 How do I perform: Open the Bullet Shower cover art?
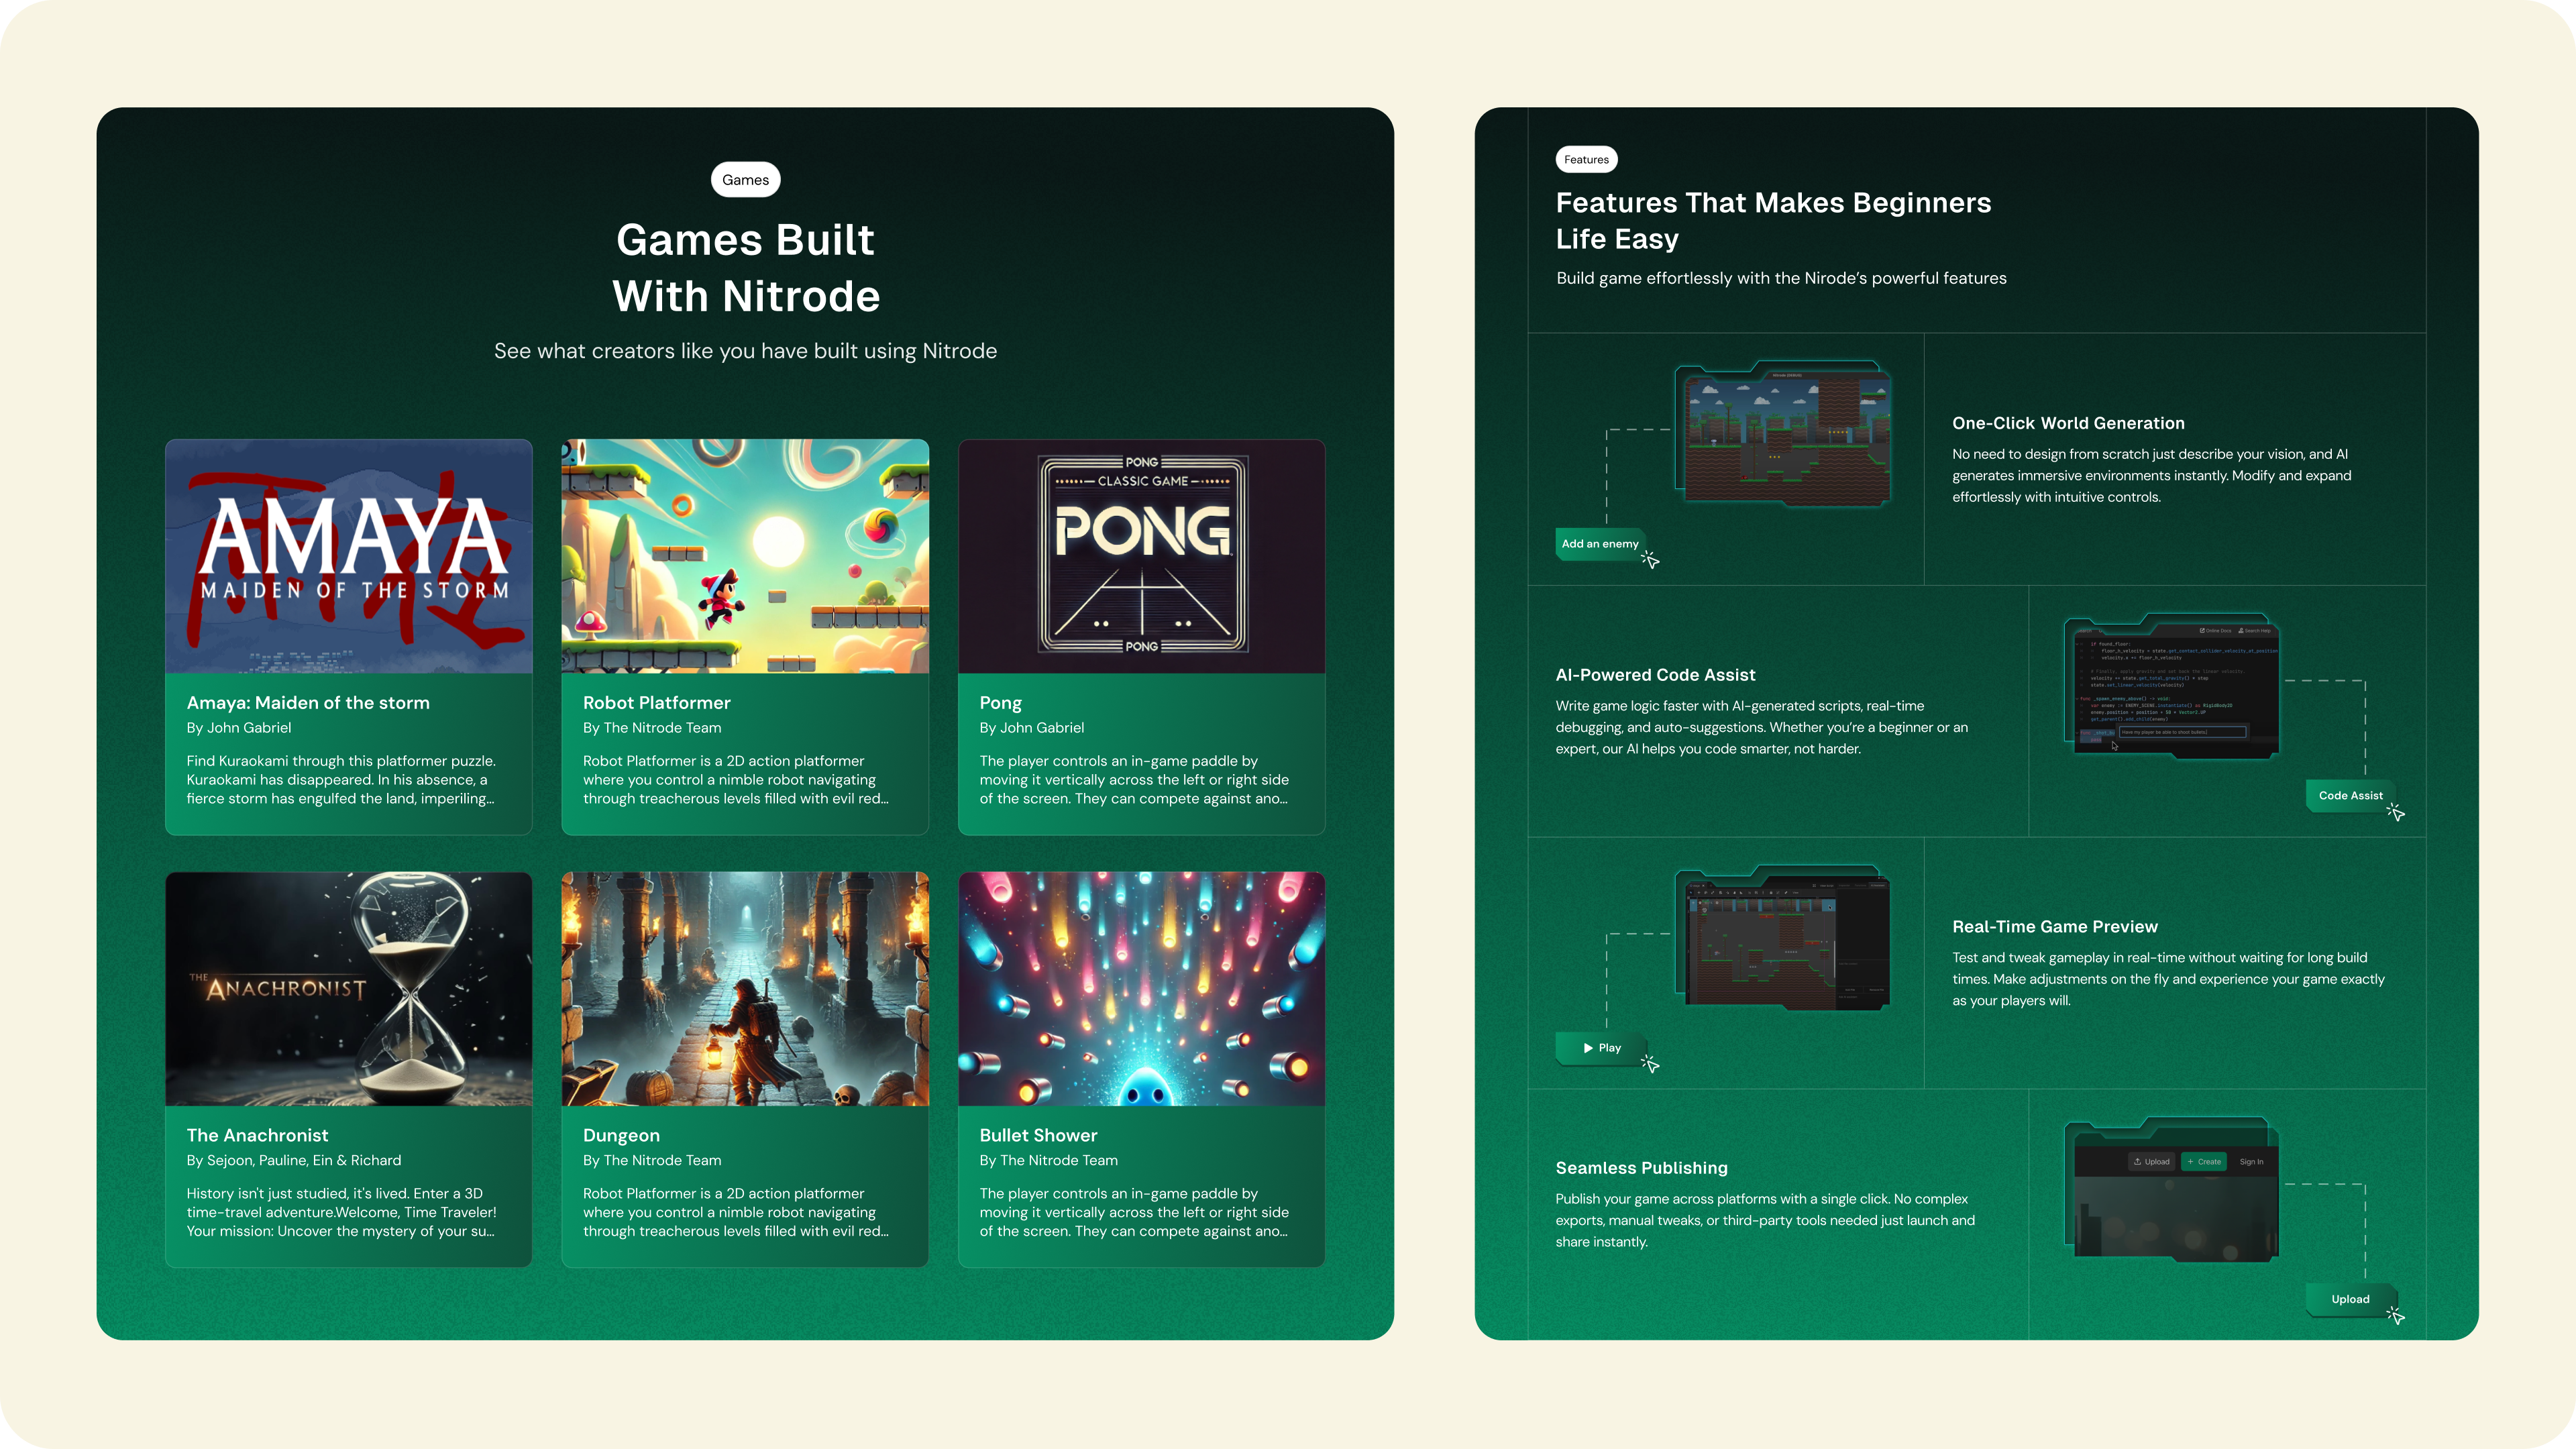pos(1141,988)
